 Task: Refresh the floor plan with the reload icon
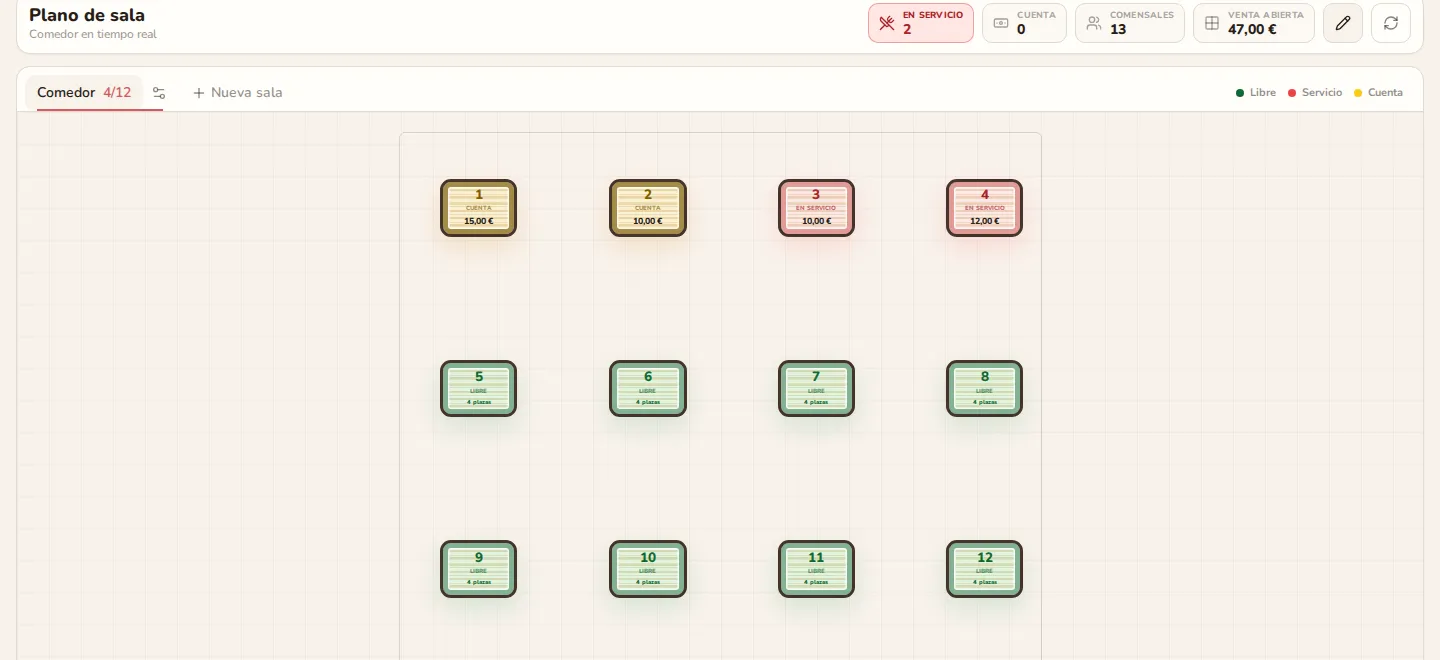tap(1391, 23)
